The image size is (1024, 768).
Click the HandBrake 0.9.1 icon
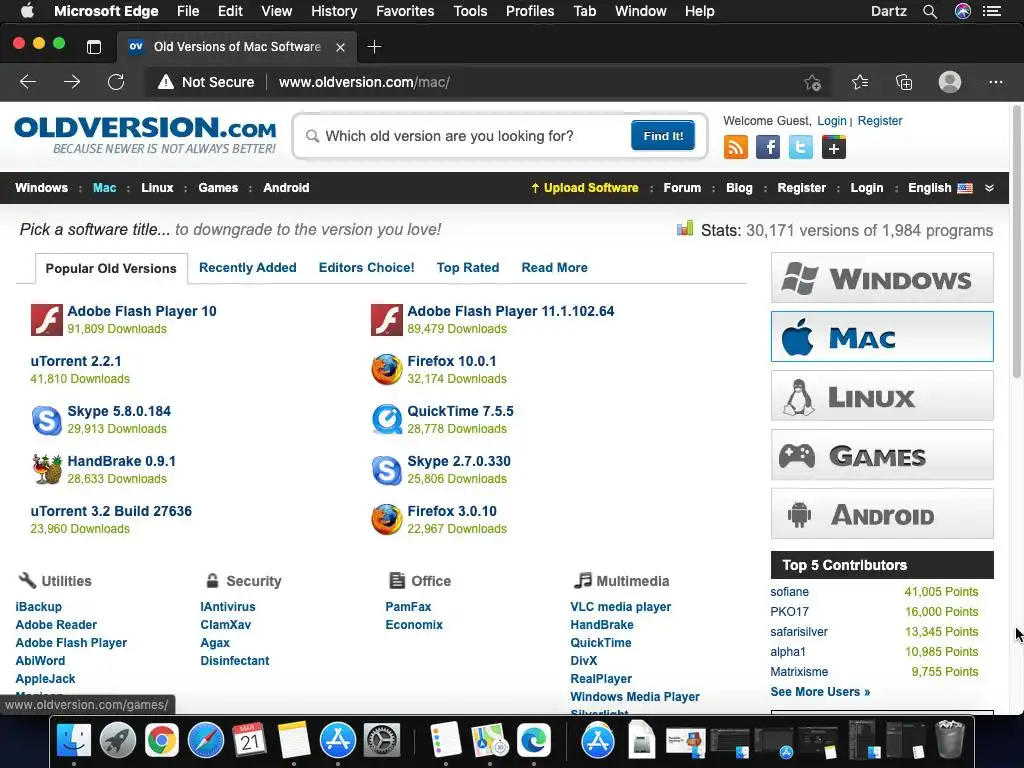tap(46, 470)
